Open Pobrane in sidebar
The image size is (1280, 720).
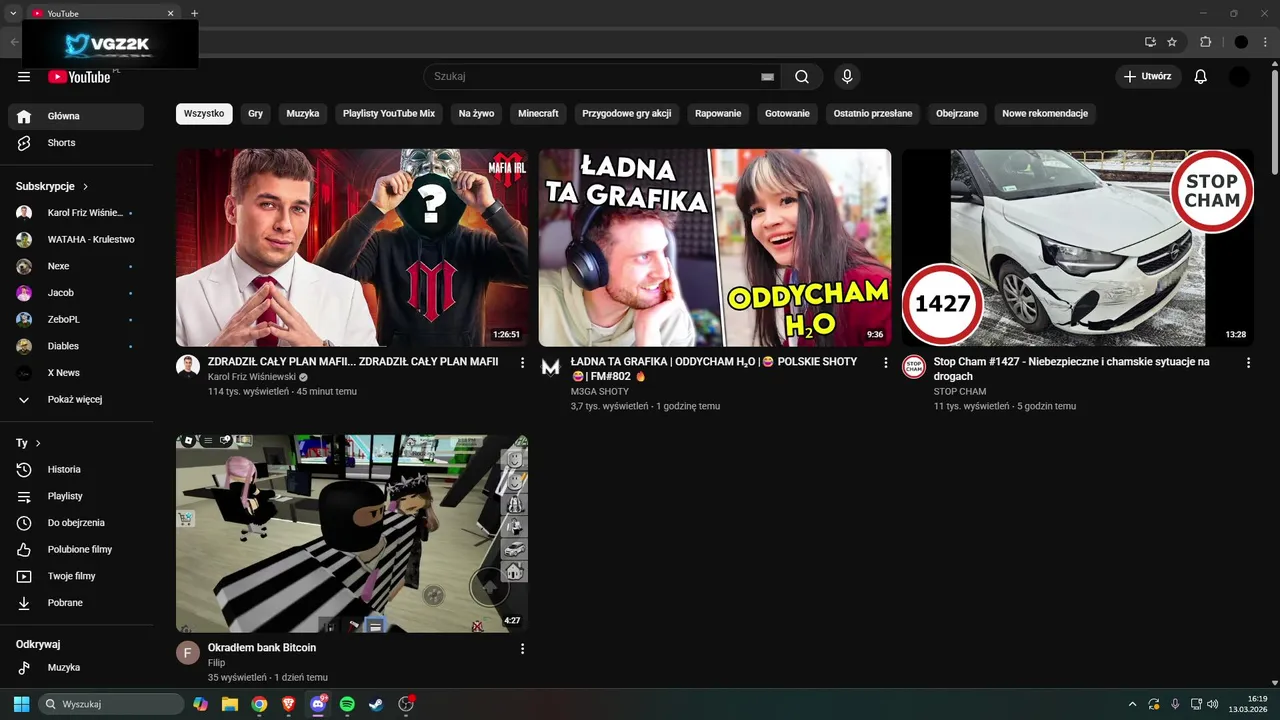[x=76, y=603]
